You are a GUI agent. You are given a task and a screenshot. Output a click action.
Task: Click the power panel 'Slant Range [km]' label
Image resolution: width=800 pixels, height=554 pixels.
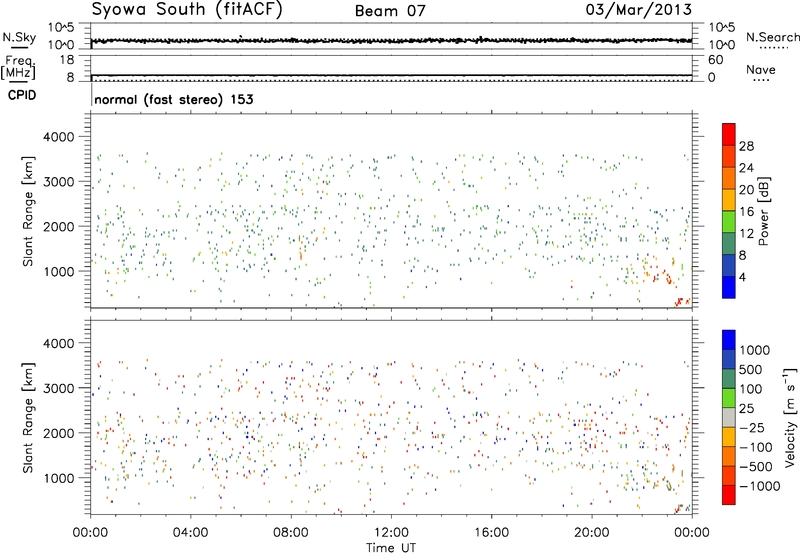28,211
